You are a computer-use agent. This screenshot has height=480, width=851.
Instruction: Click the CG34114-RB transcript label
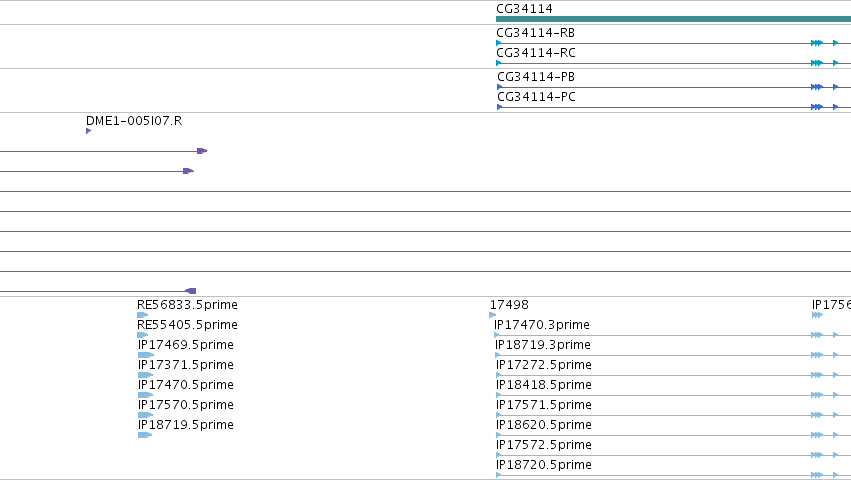[x=535, y=33]
